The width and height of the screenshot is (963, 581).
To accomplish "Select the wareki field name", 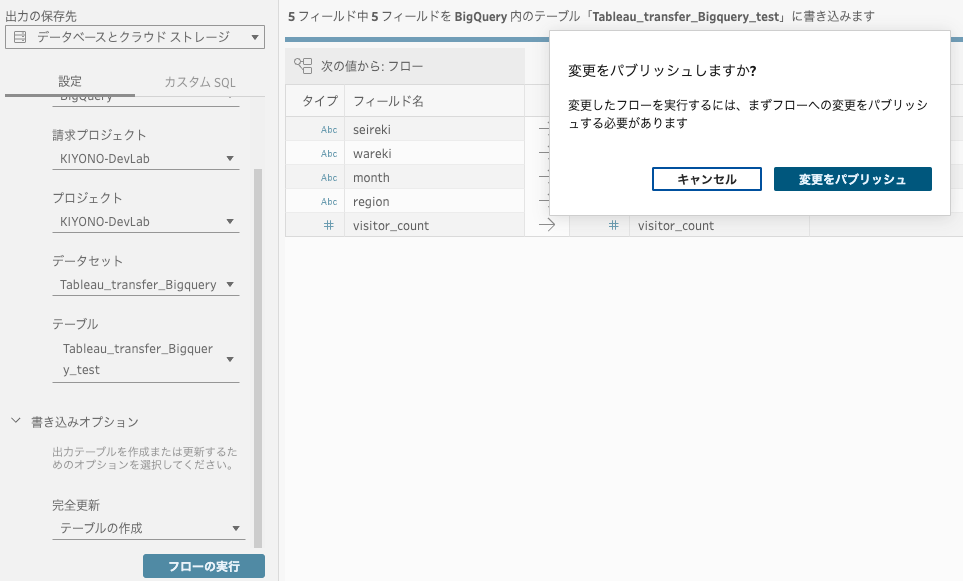I will tap(372, 154).
